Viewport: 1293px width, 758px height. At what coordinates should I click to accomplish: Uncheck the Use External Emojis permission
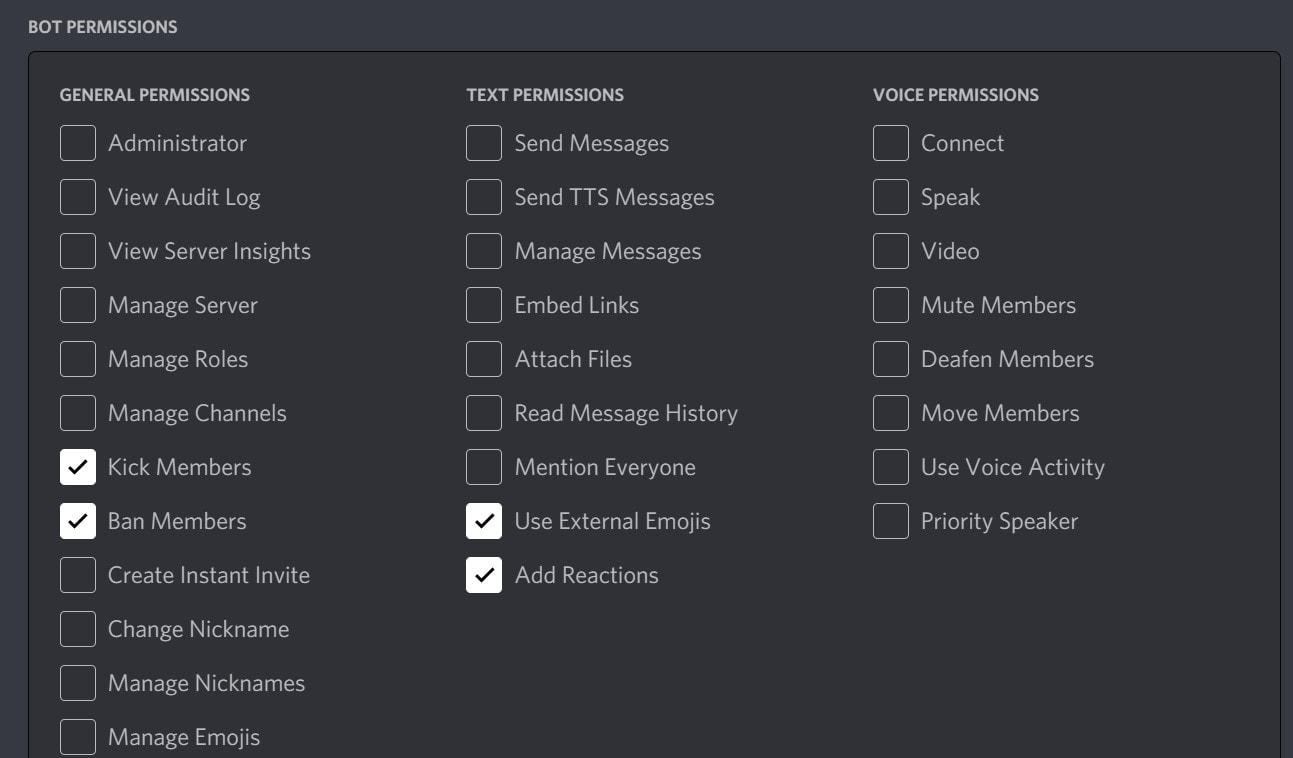[x=483, y=520]
